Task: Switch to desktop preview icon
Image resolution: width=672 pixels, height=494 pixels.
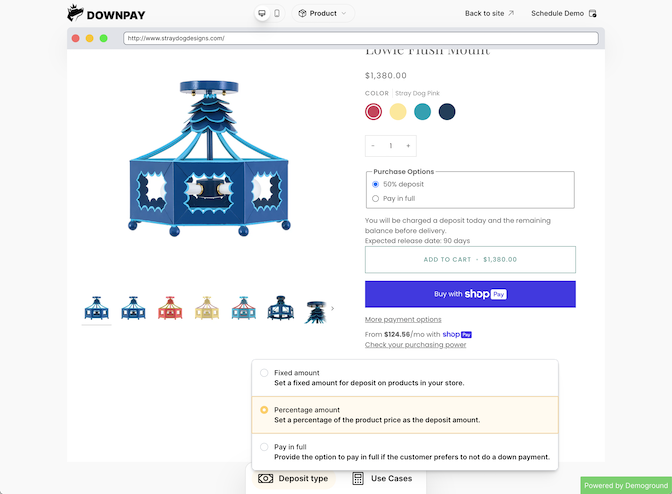Action: (x=262, y=13)
